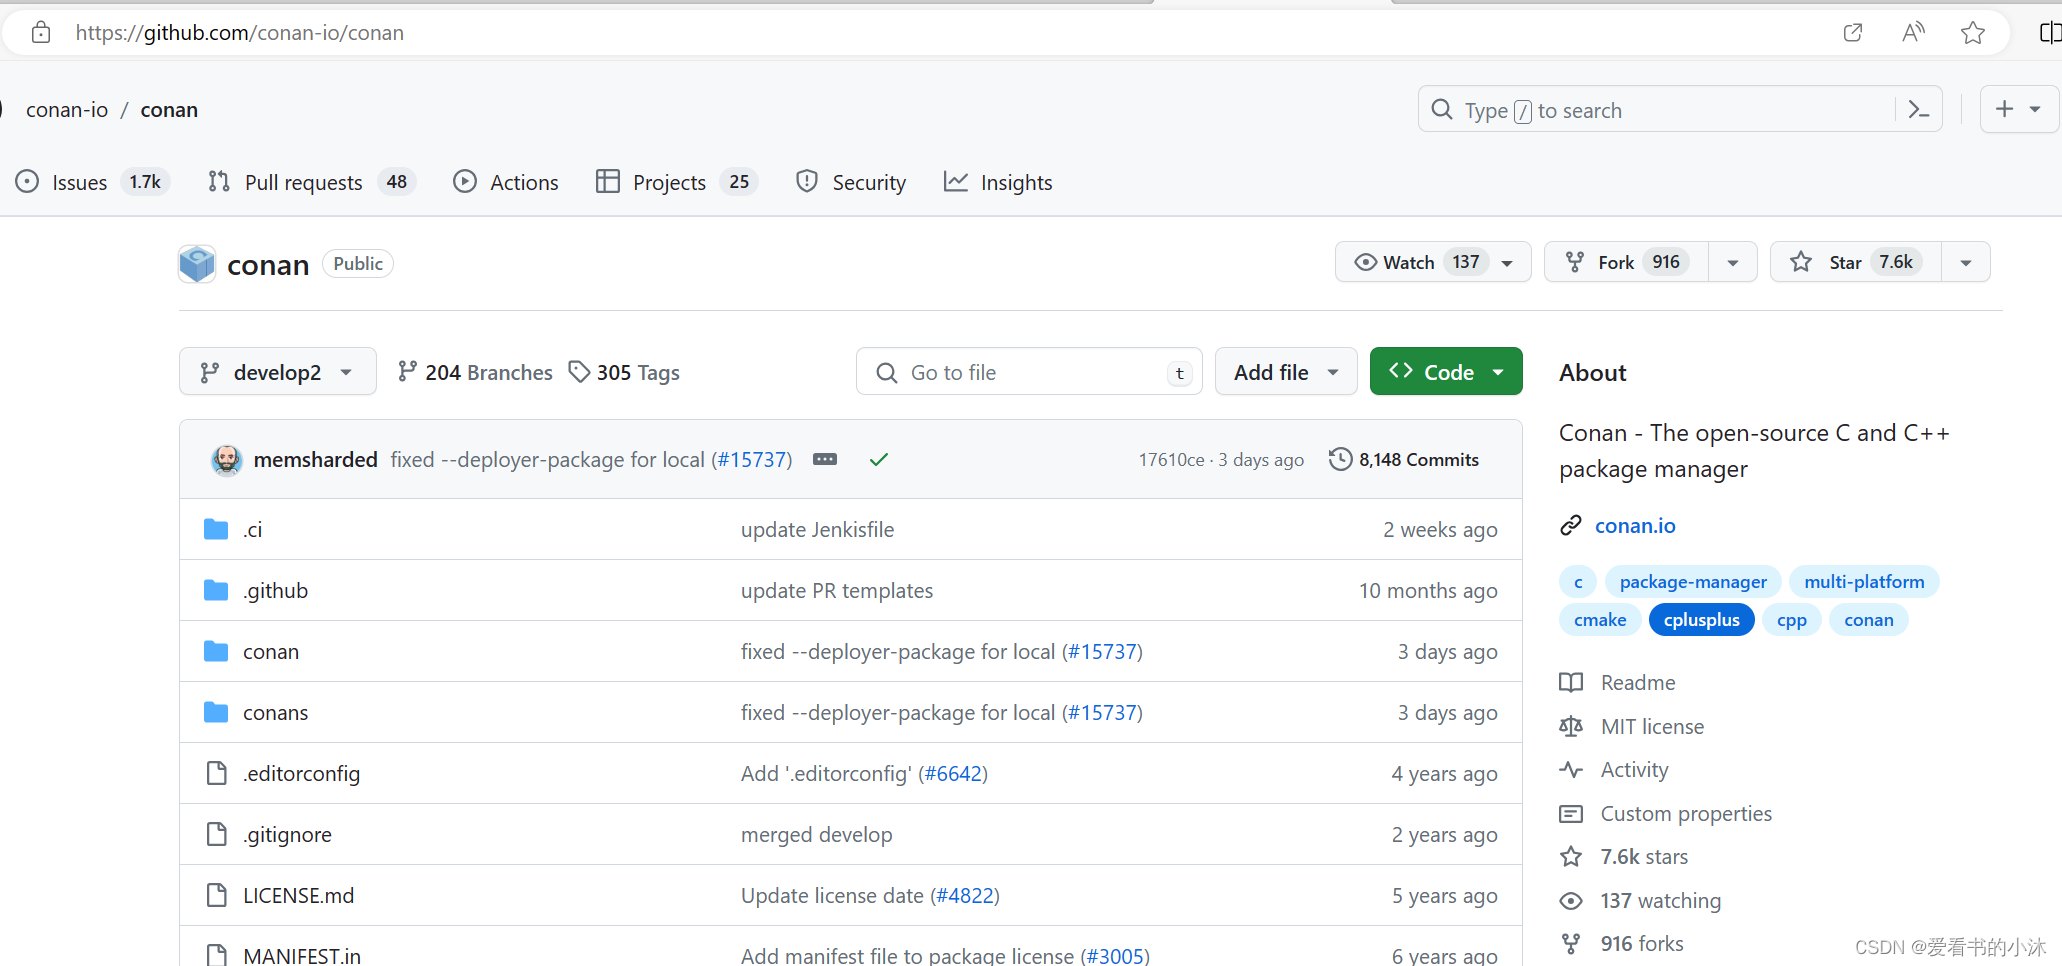Select the cplusplus topic tag

tap(1701, 619)
